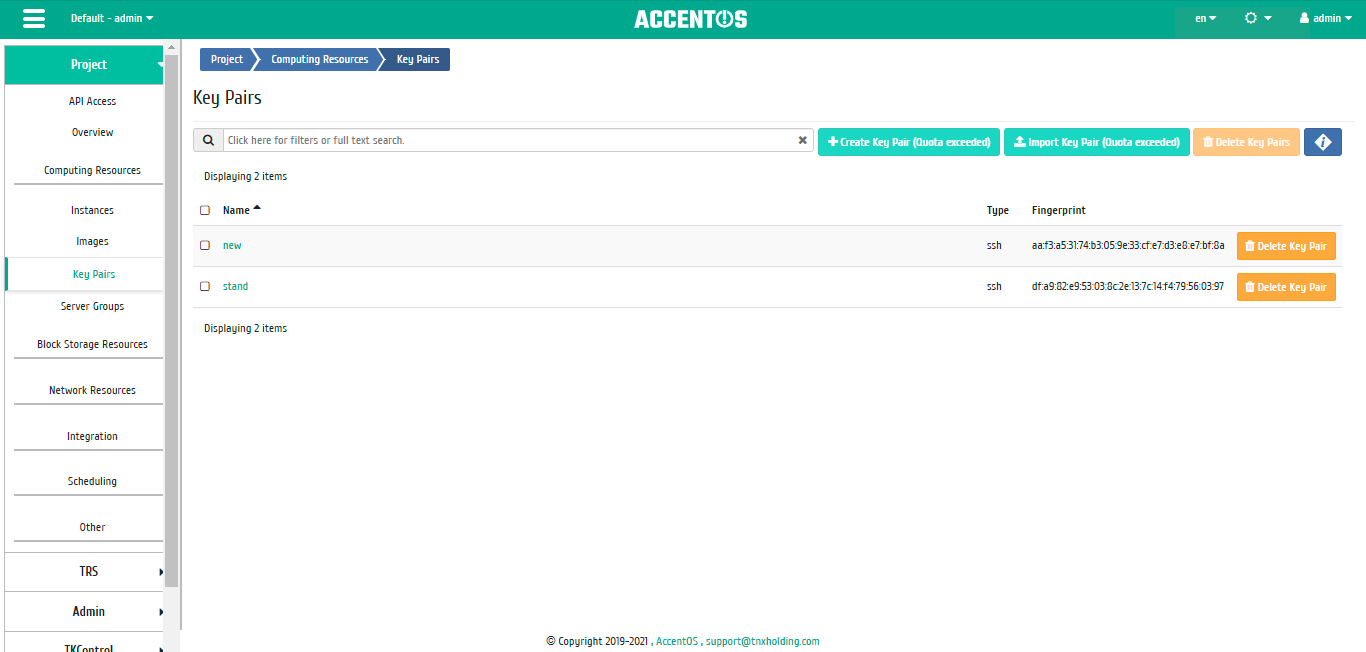The width and height of the screenshot is (1366, 652).
Task: Check the box for key pair stand
Action: (x=205, y=286)
